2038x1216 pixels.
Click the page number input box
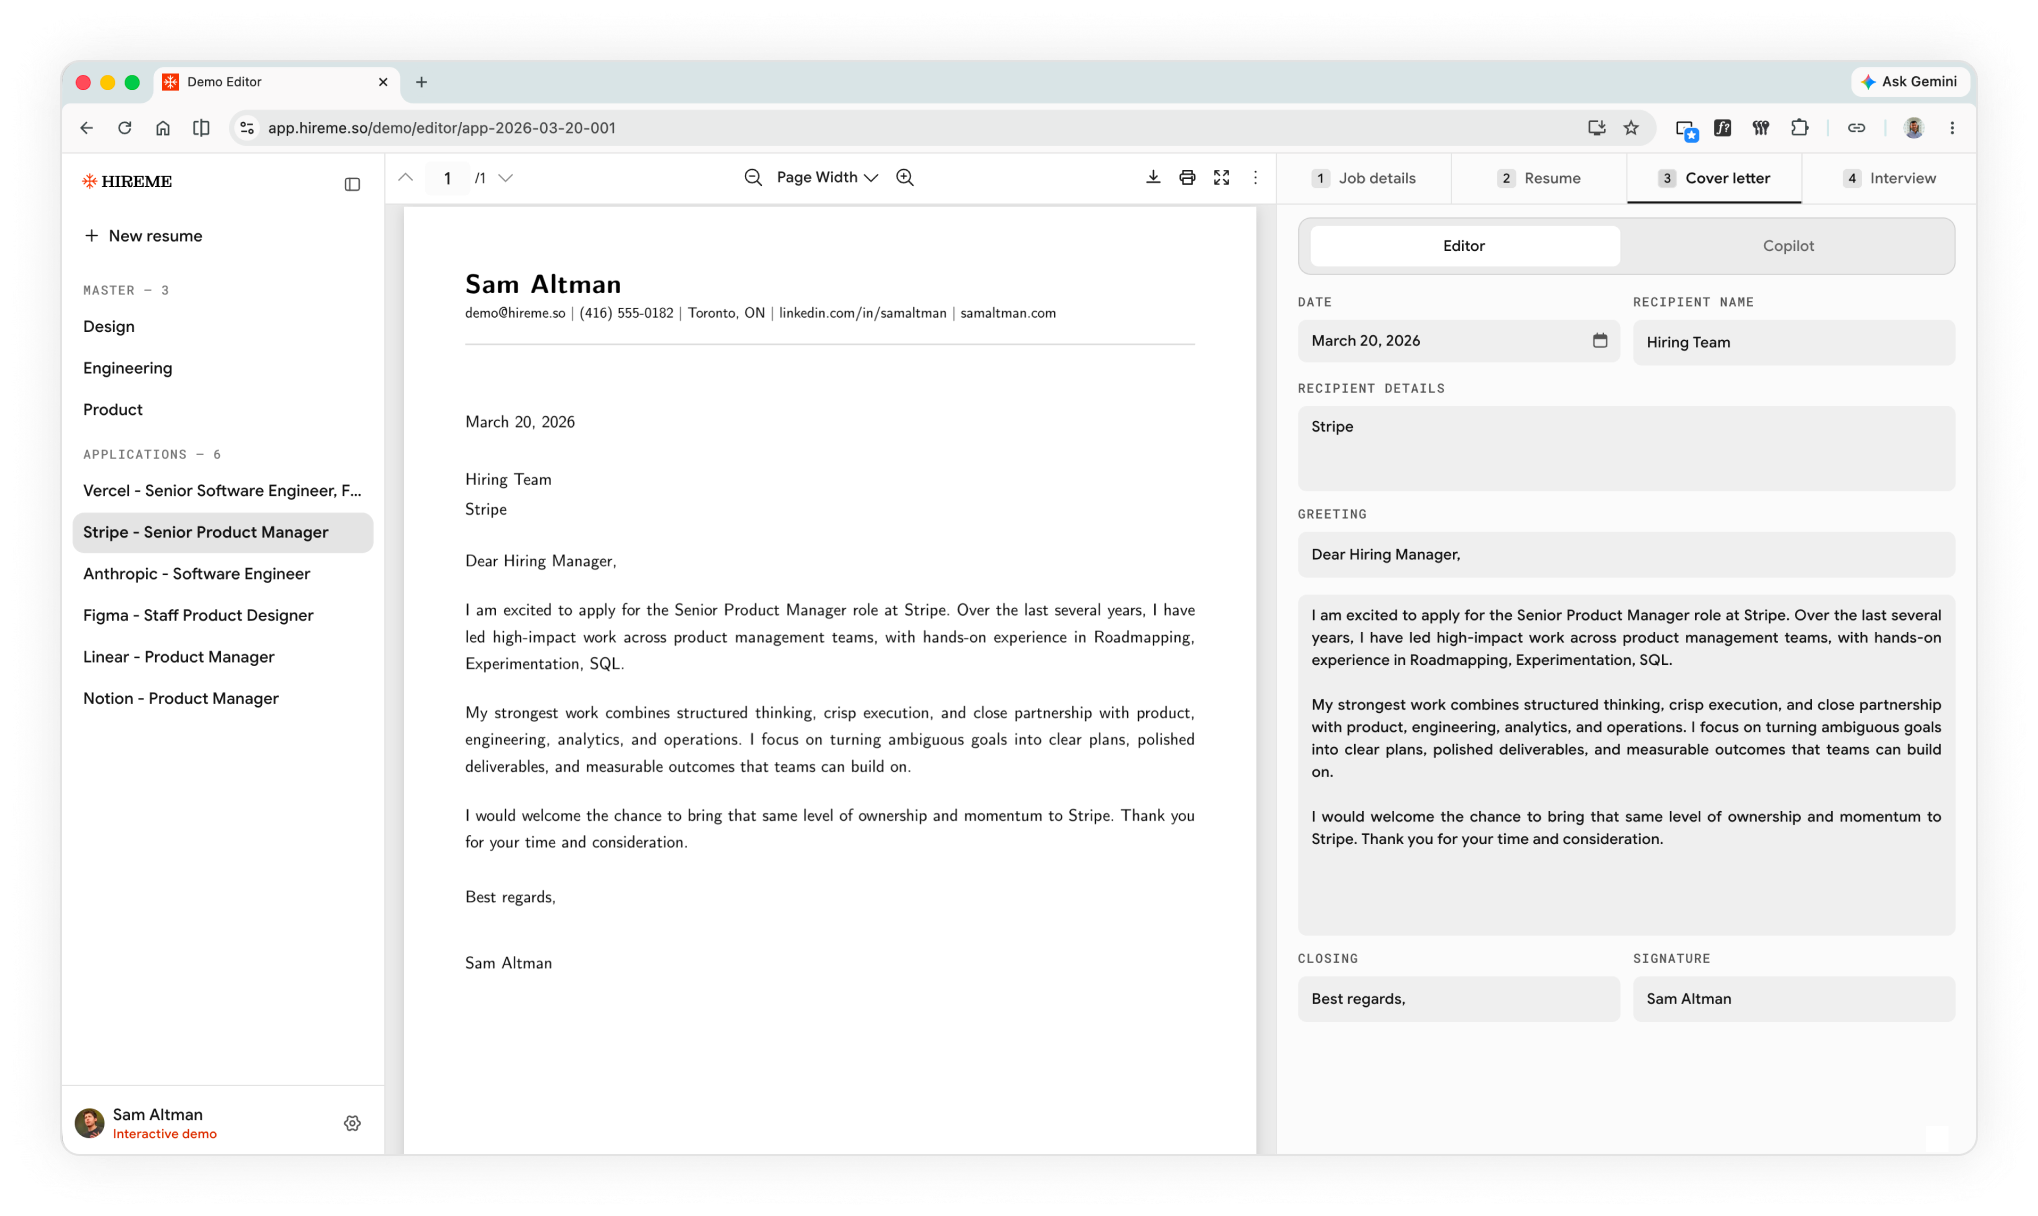[x=447, y=178]
